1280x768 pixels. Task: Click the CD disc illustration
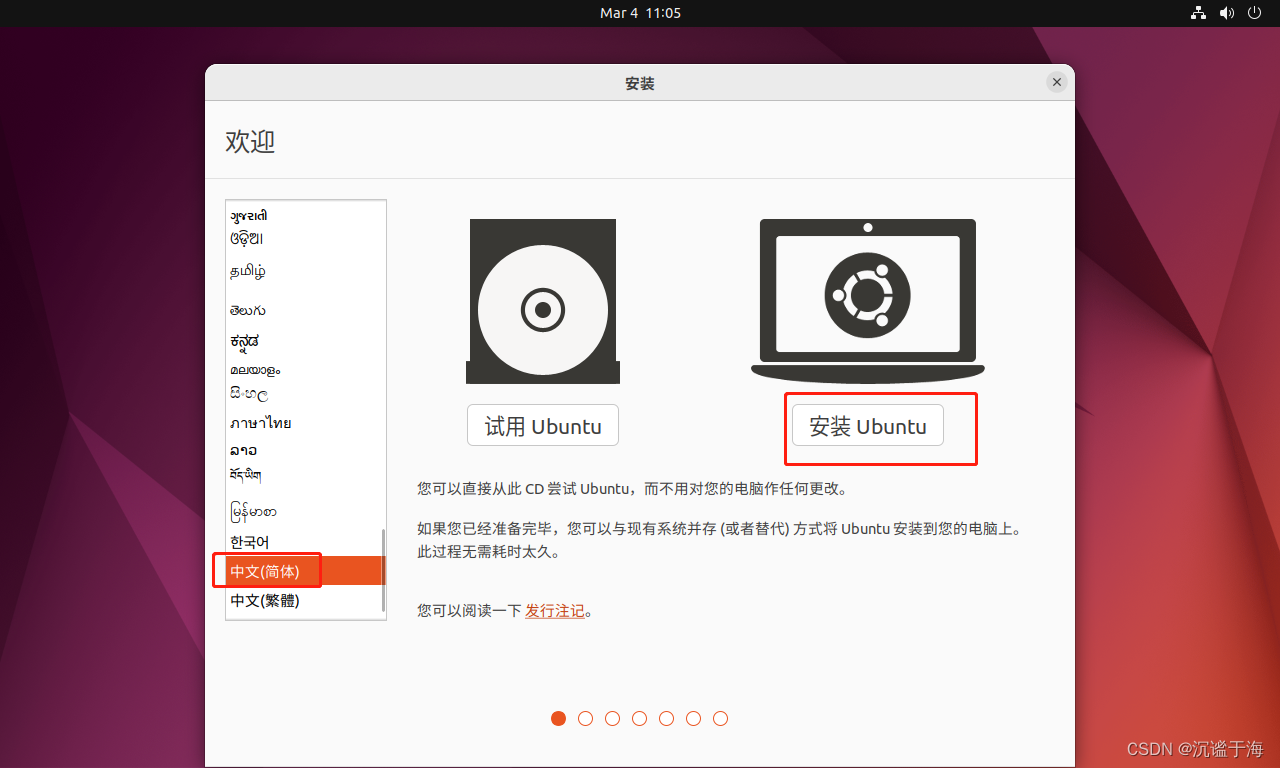coord(543,301)
